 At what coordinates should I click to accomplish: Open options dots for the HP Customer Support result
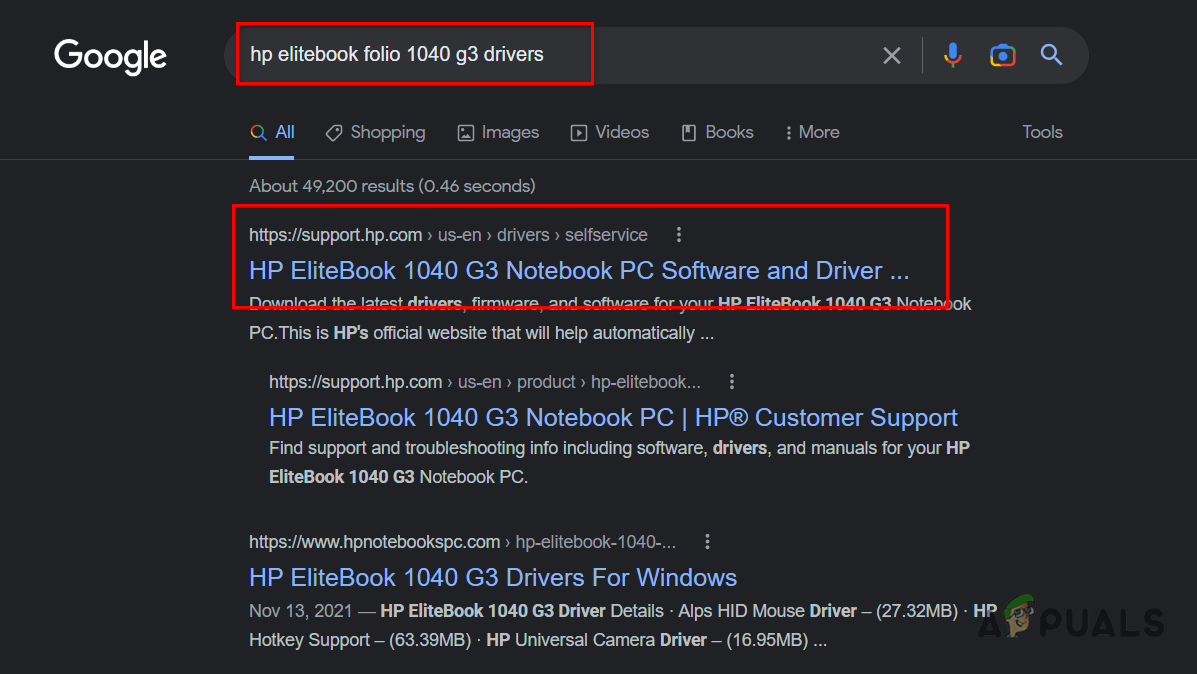click(732, 382)
